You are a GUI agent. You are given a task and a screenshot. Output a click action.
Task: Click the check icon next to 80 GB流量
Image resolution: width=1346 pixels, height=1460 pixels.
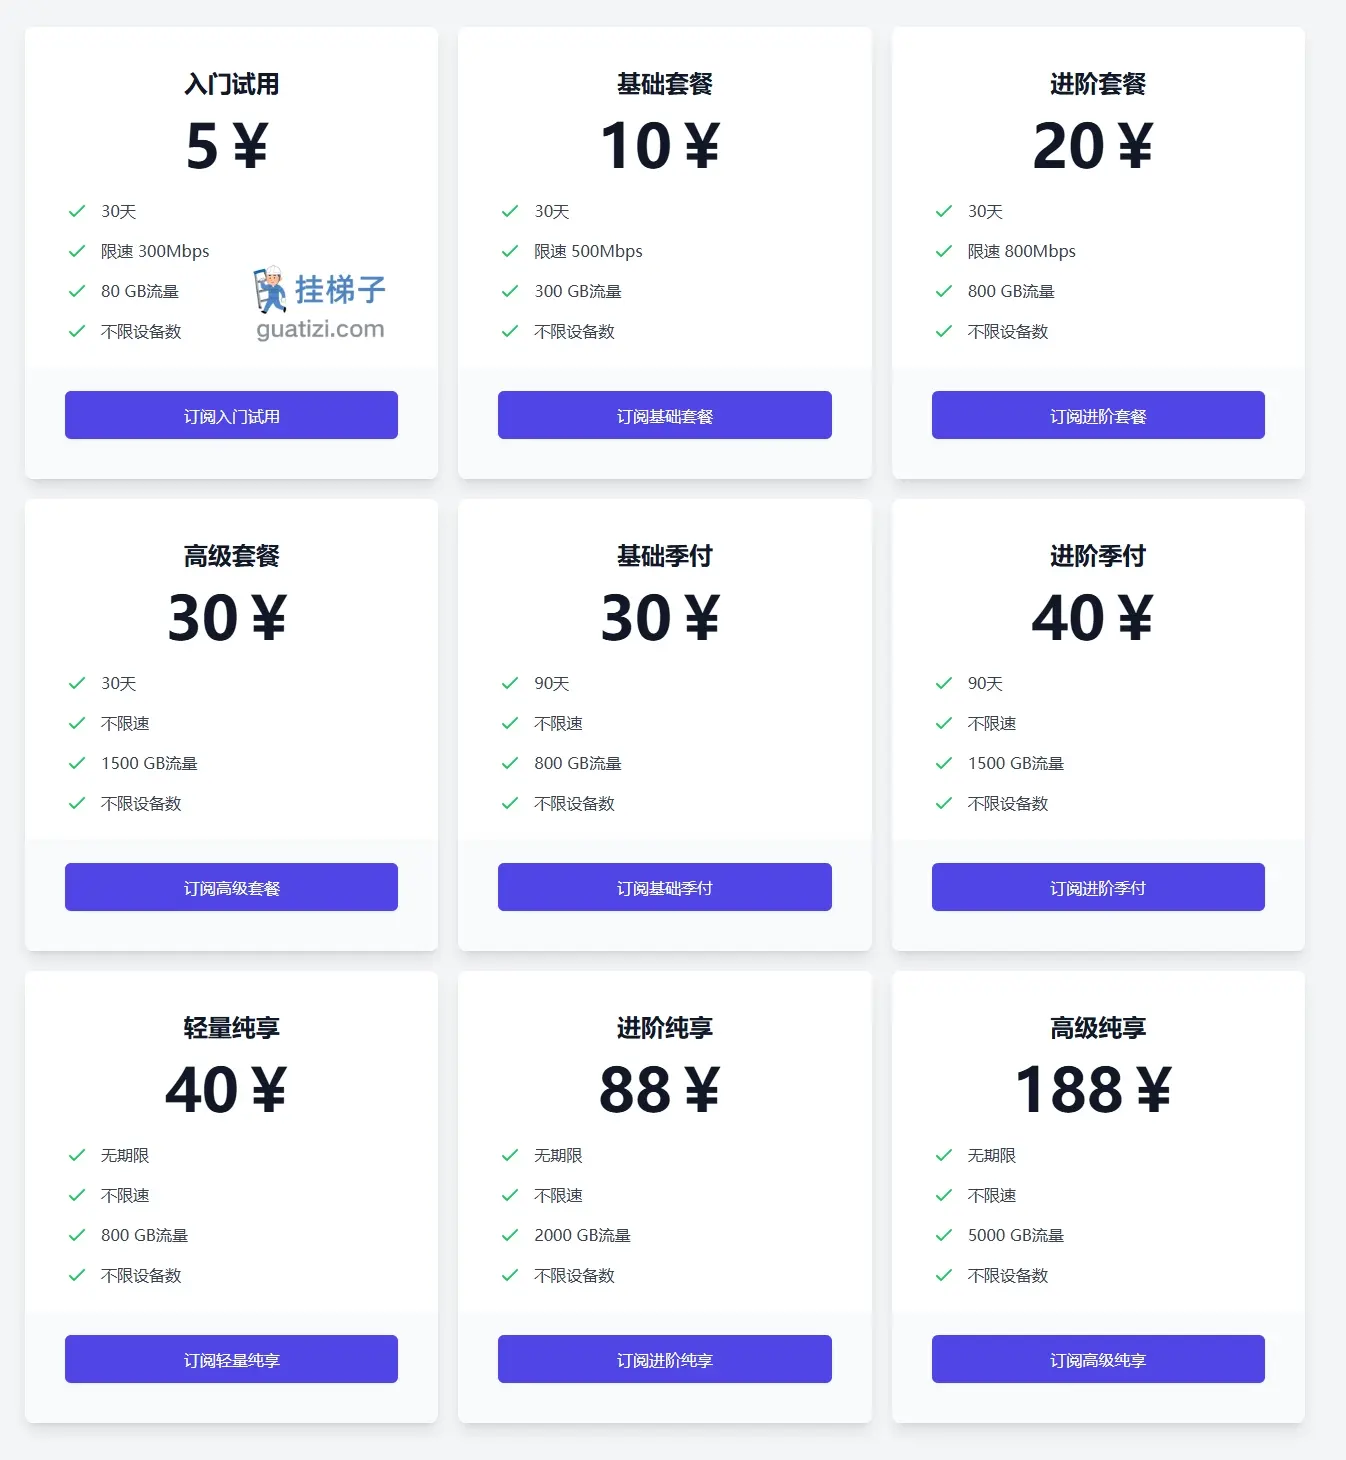77,291
